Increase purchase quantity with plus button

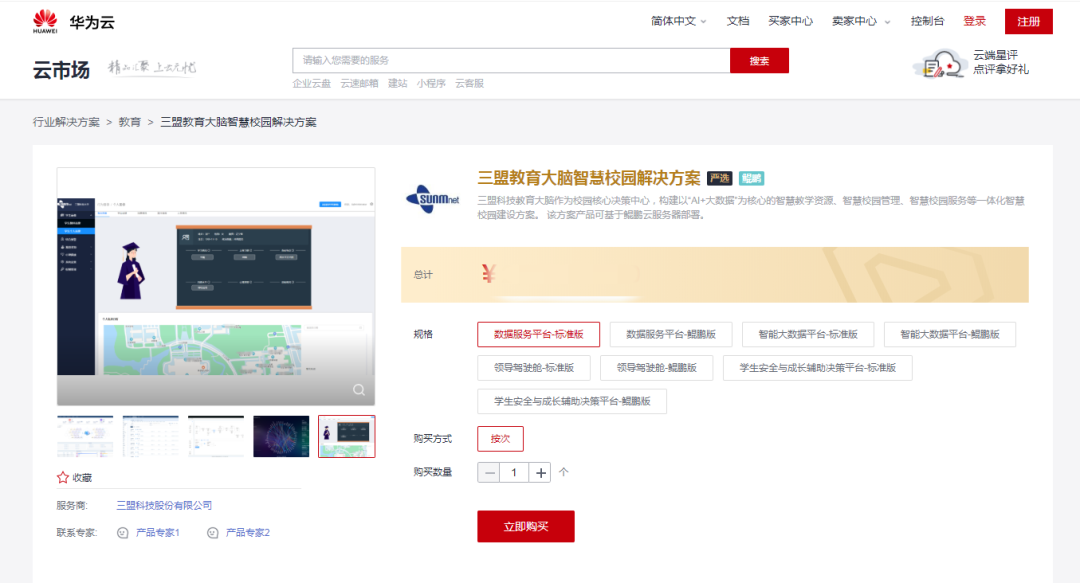[541, 472]
